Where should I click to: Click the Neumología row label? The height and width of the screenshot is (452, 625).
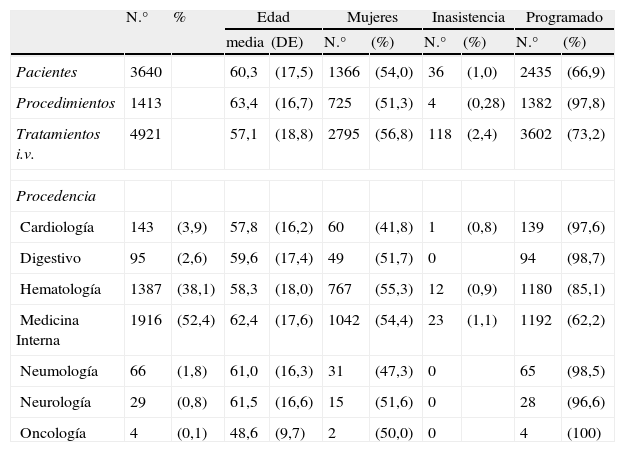[x=59, y=371]
